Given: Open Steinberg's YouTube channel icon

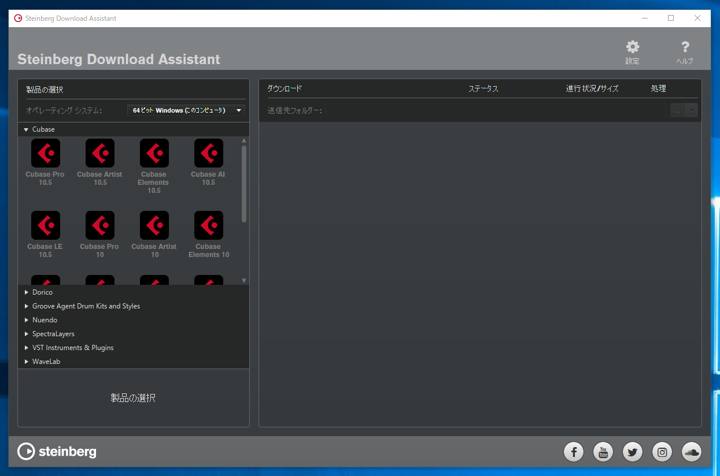Looking at the screenshot, I should click(603, 452).
